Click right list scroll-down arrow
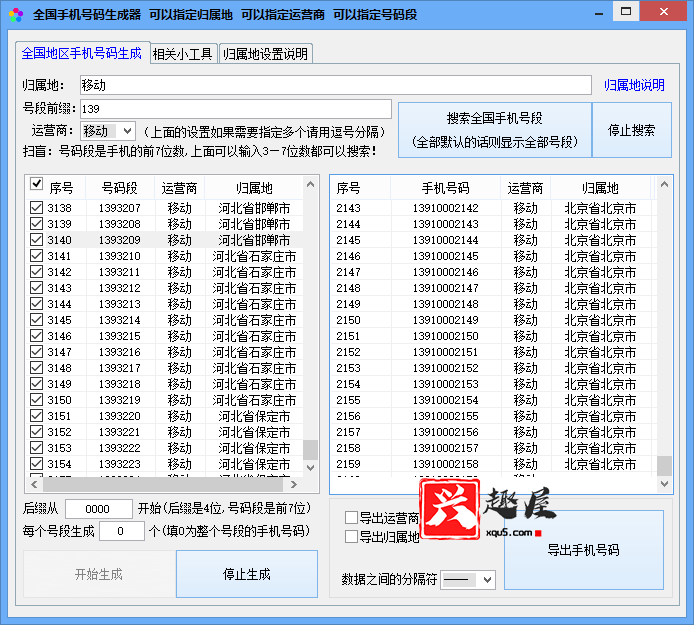The width and height of the screenshot is (694, 625). click(x=664, y=484)
